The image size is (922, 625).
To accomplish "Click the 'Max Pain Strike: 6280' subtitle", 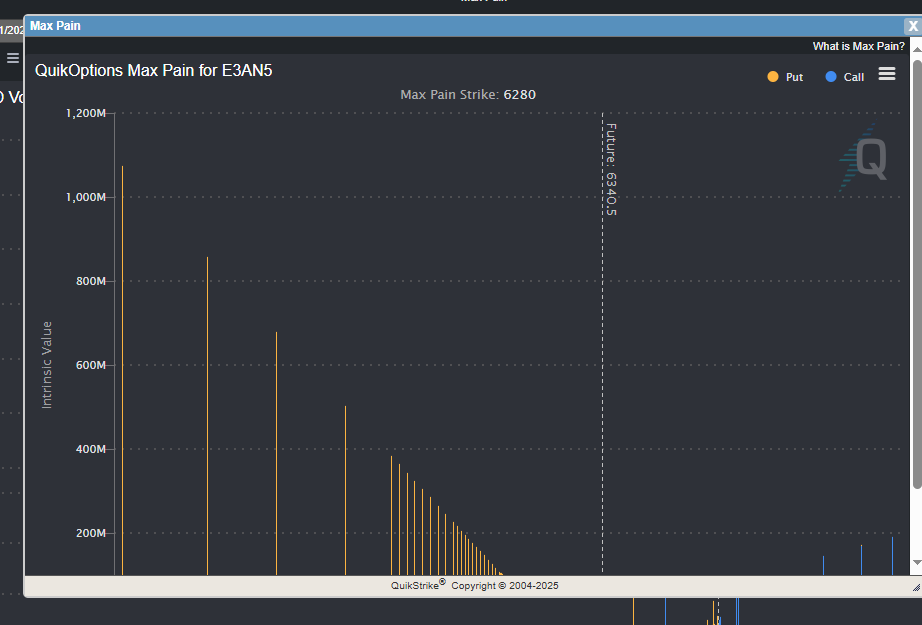I will click(468, 95).
